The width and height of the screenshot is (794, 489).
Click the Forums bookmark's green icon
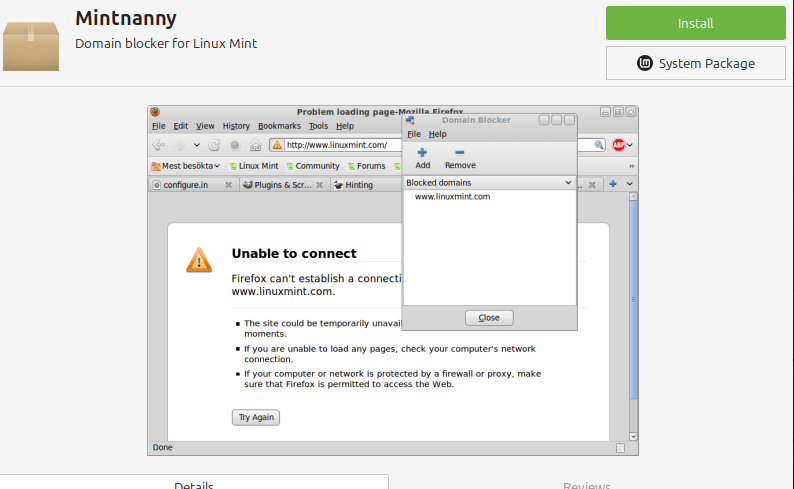coord(351,166)
